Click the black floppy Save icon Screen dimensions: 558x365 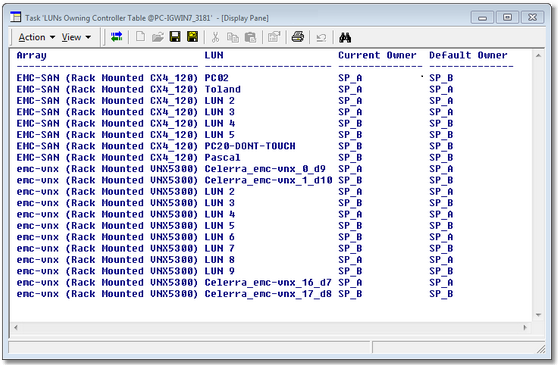click(x=175, y=37)
